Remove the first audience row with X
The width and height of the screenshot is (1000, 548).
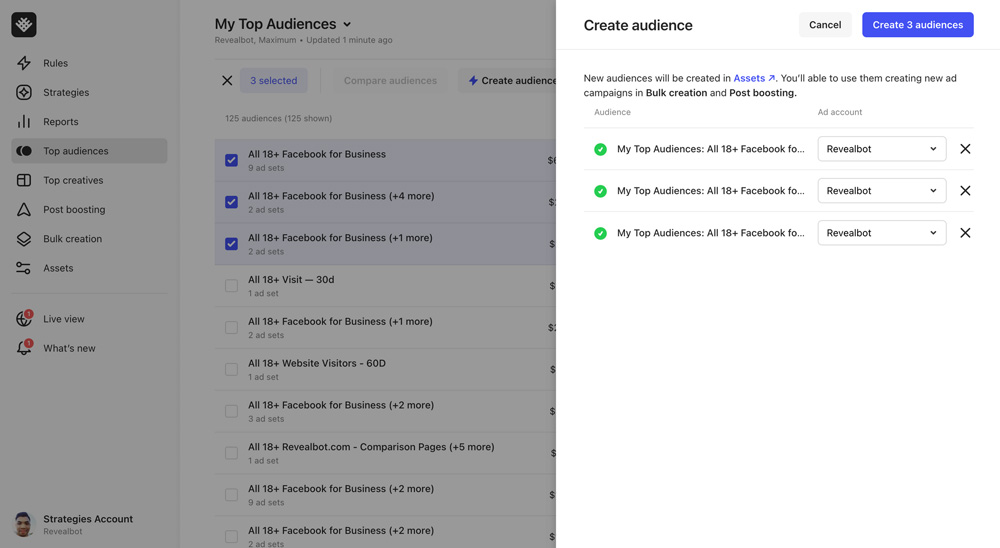(x=965, y=149)
